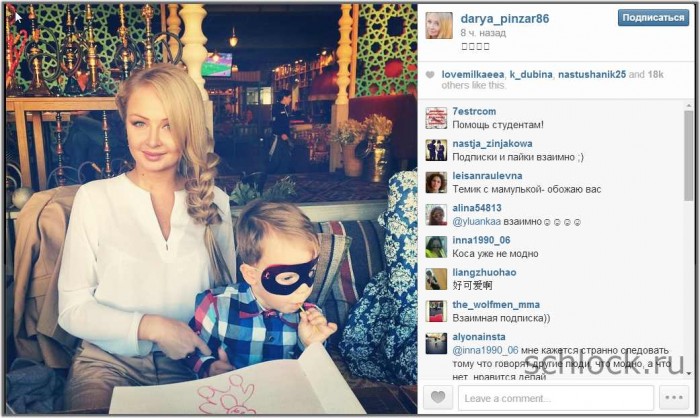
Task: Click the comments scrollbar up arrow
Action: click(689, 106)
